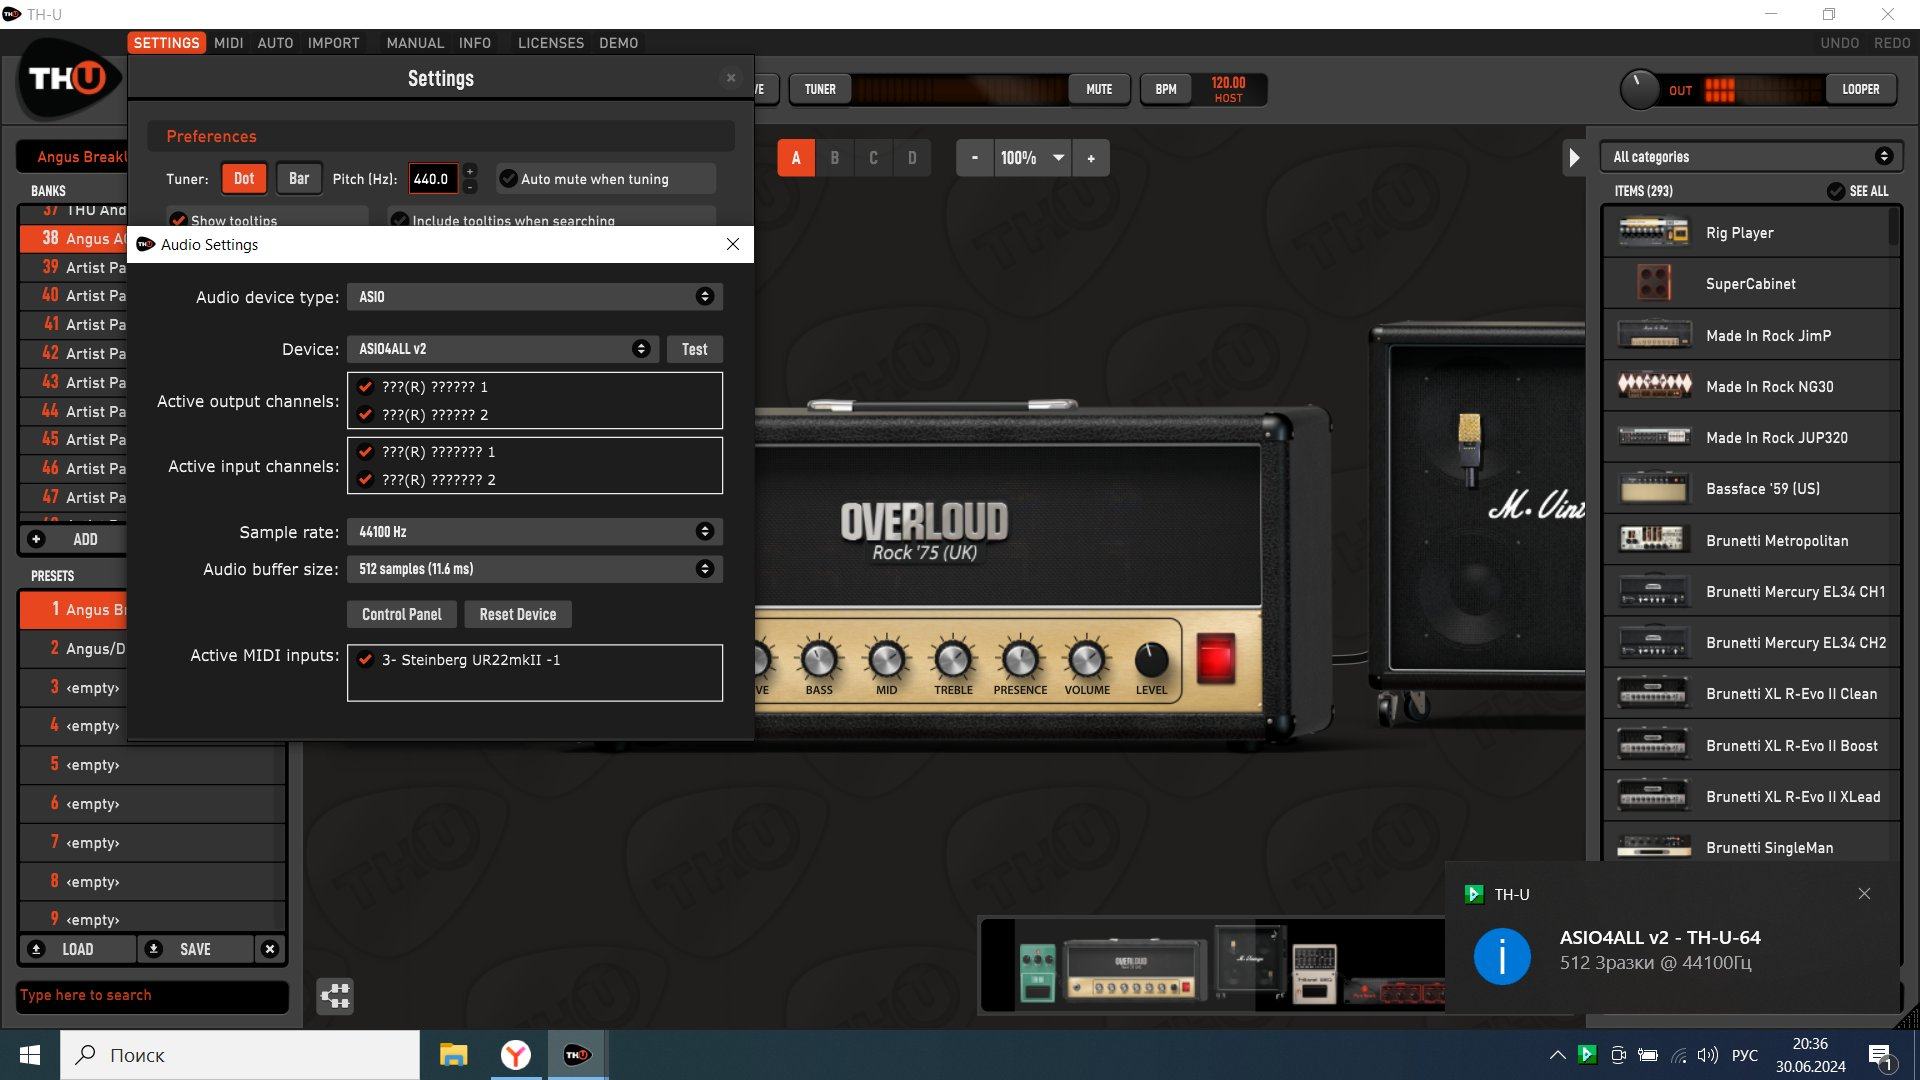Uncheck output channel 1 checkbox
1920x1080 pixels.
click(x=366, y=387)
